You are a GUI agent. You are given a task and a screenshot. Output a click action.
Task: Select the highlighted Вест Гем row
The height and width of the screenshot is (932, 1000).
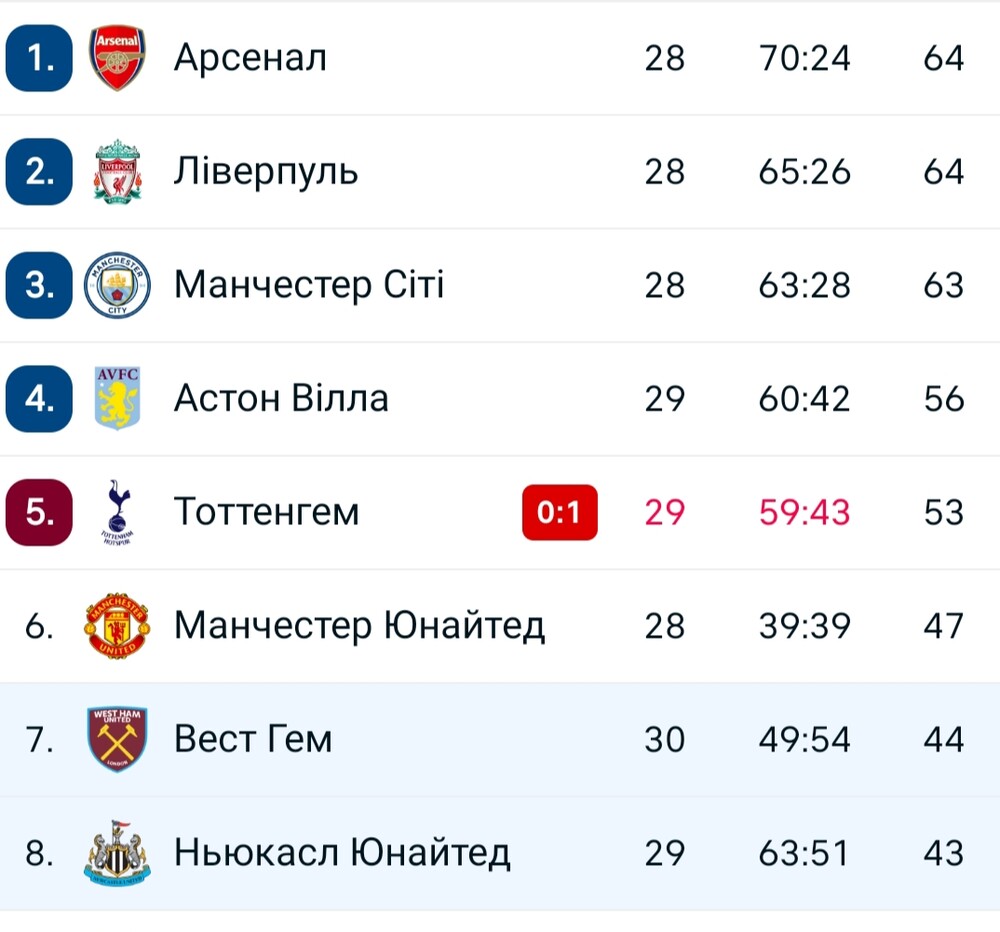coord(500,739)
